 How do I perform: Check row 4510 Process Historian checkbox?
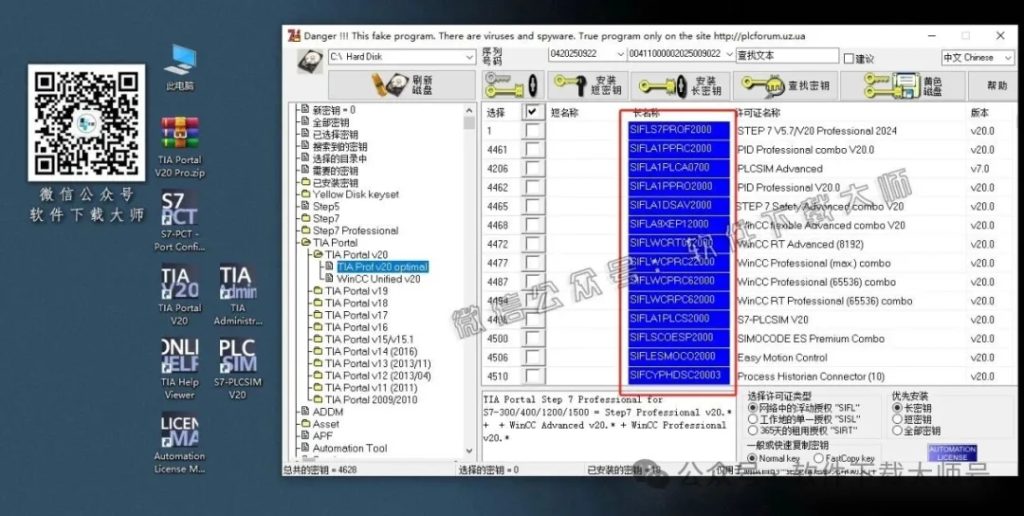point(533,376)
